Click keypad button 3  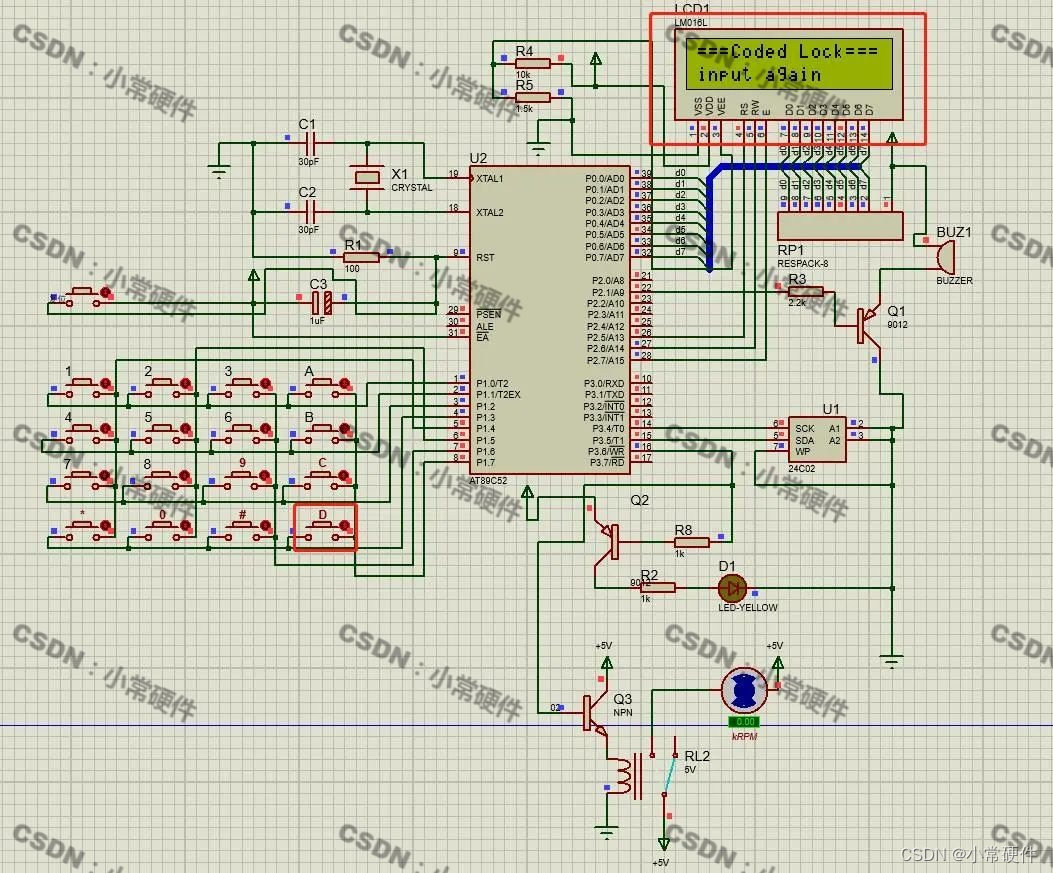point(243,388)
